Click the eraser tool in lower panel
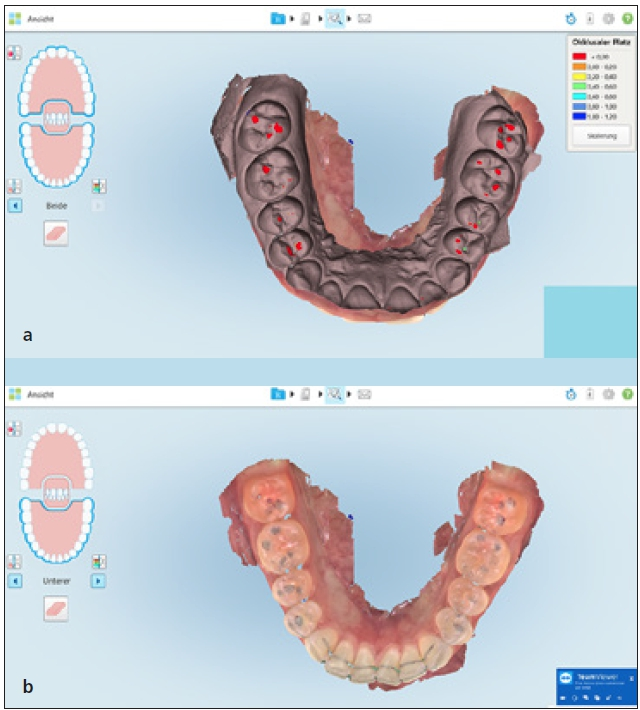The width and height of the screenshot is (640, 710). [x=56, y=608]
